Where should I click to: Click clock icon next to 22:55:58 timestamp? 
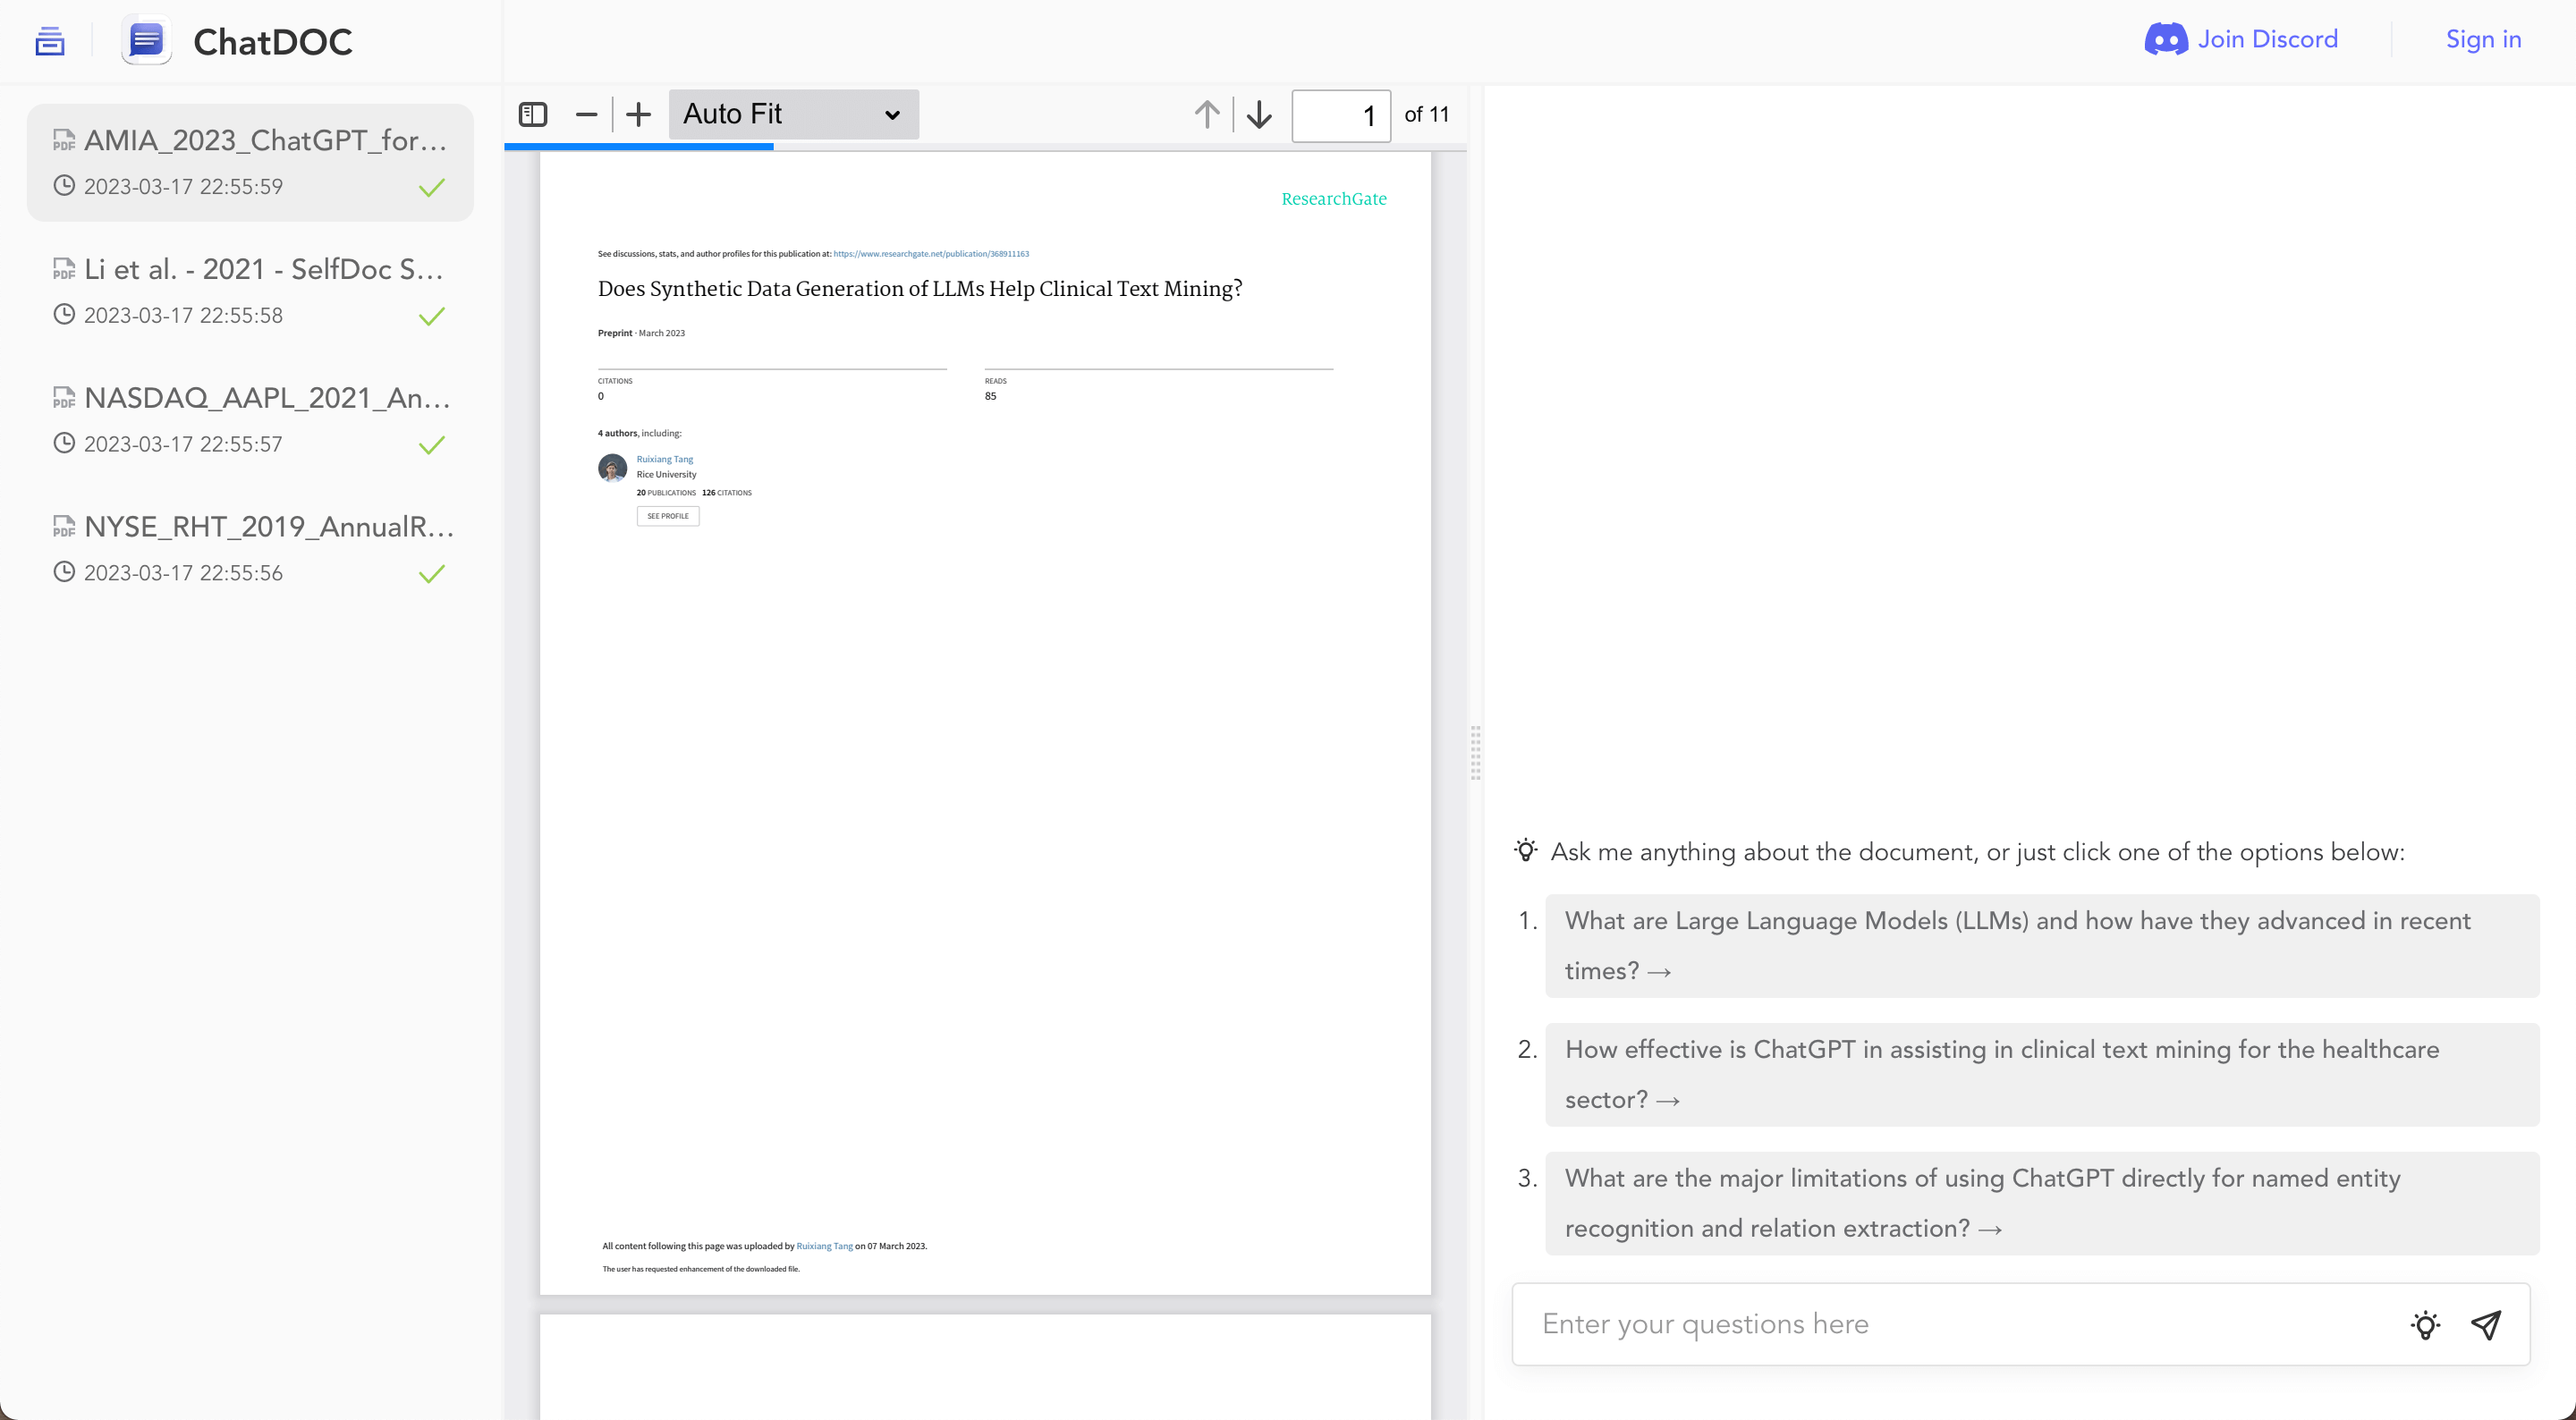64,315
